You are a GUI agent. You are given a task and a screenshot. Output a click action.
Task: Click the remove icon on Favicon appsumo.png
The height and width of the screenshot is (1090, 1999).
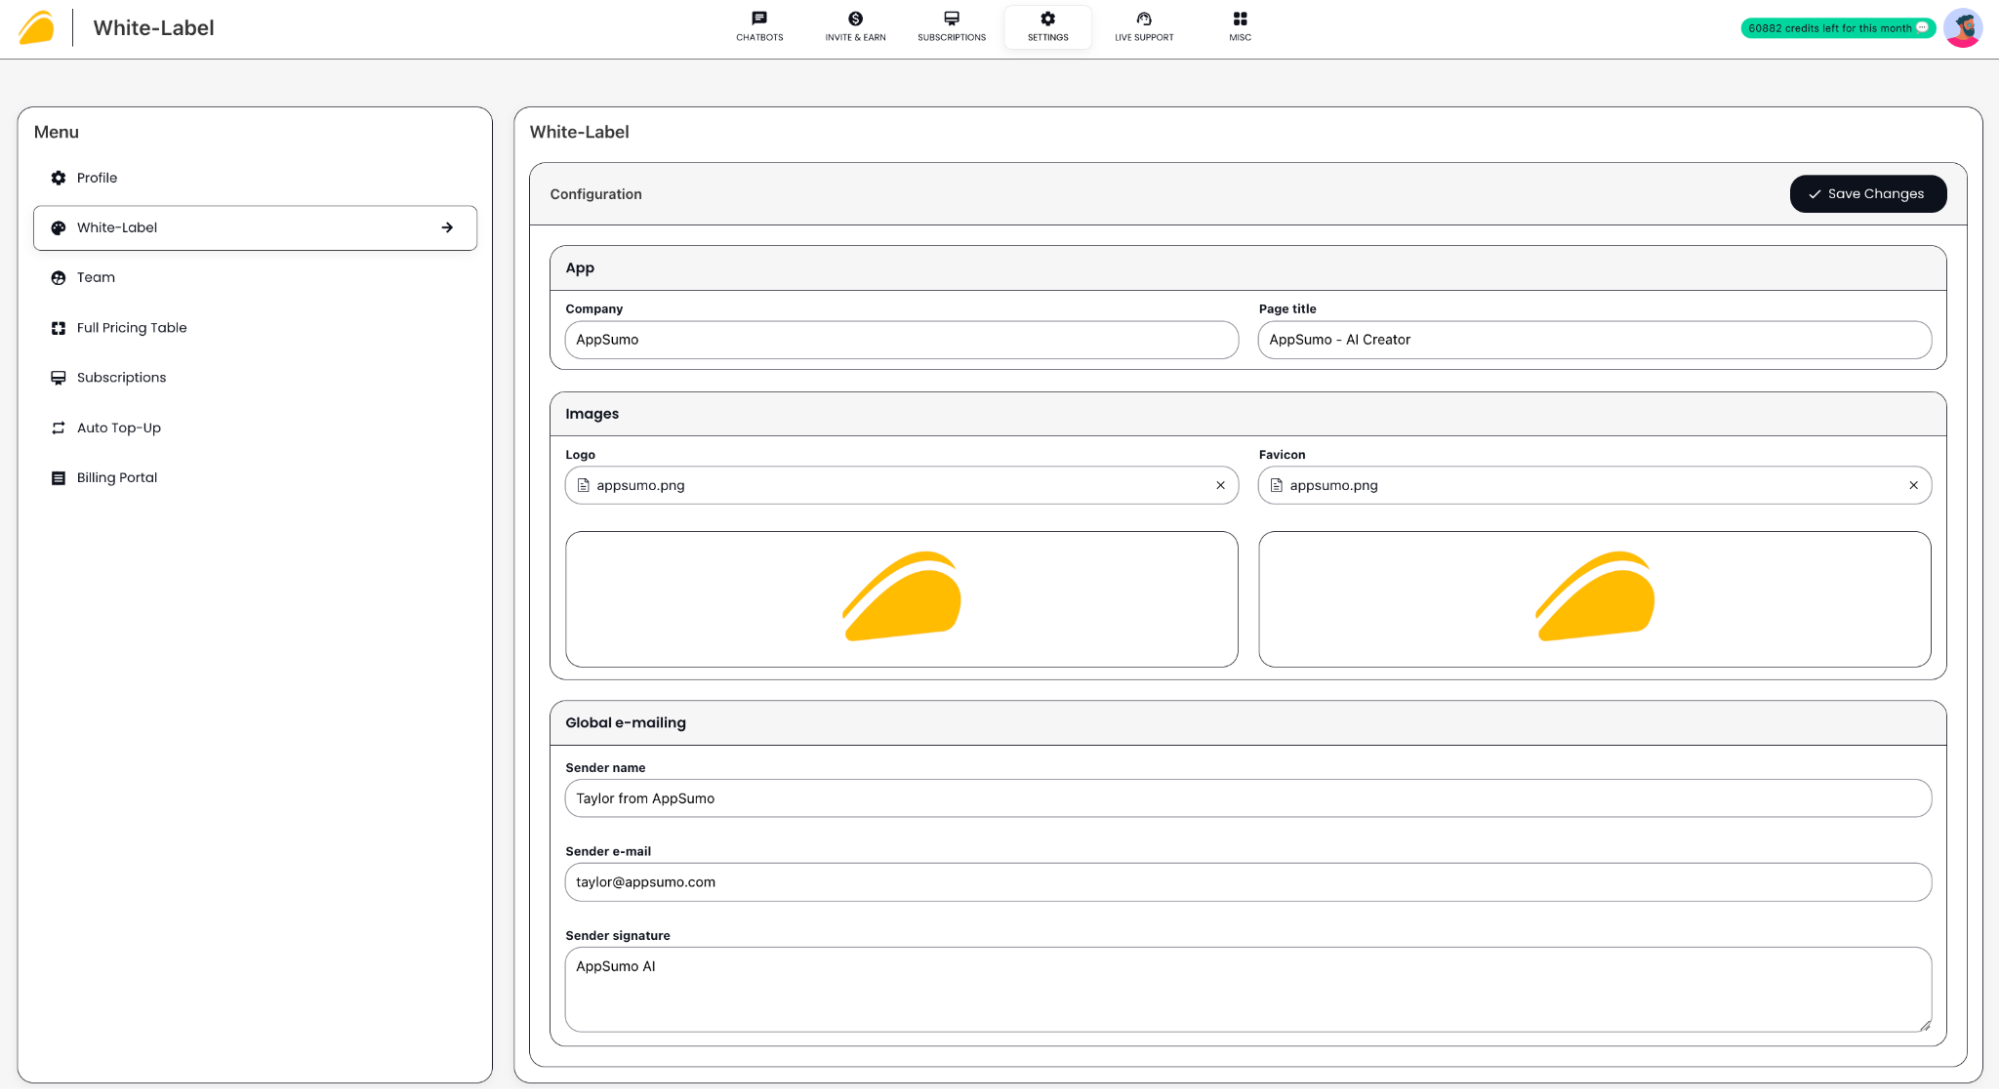click(1914, 485)
